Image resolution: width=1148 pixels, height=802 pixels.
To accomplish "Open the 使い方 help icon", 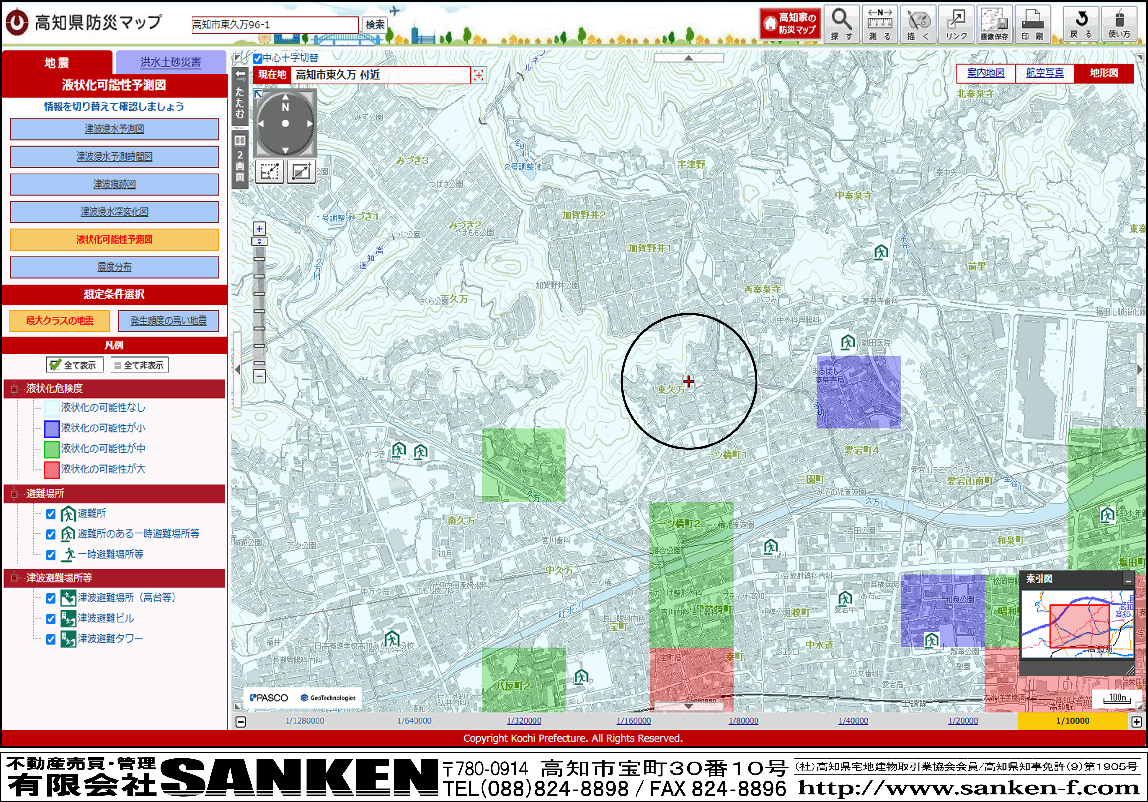I will click(x=1119, y=23).
